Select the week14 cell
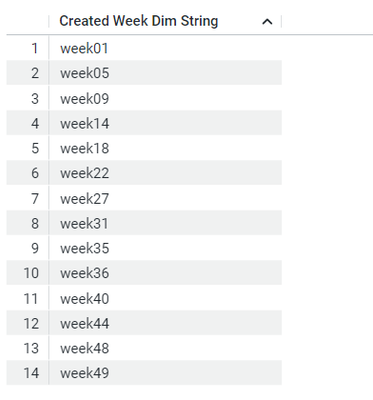The height and width of the screenshot is (400, 373). click(x=165, y=123)
